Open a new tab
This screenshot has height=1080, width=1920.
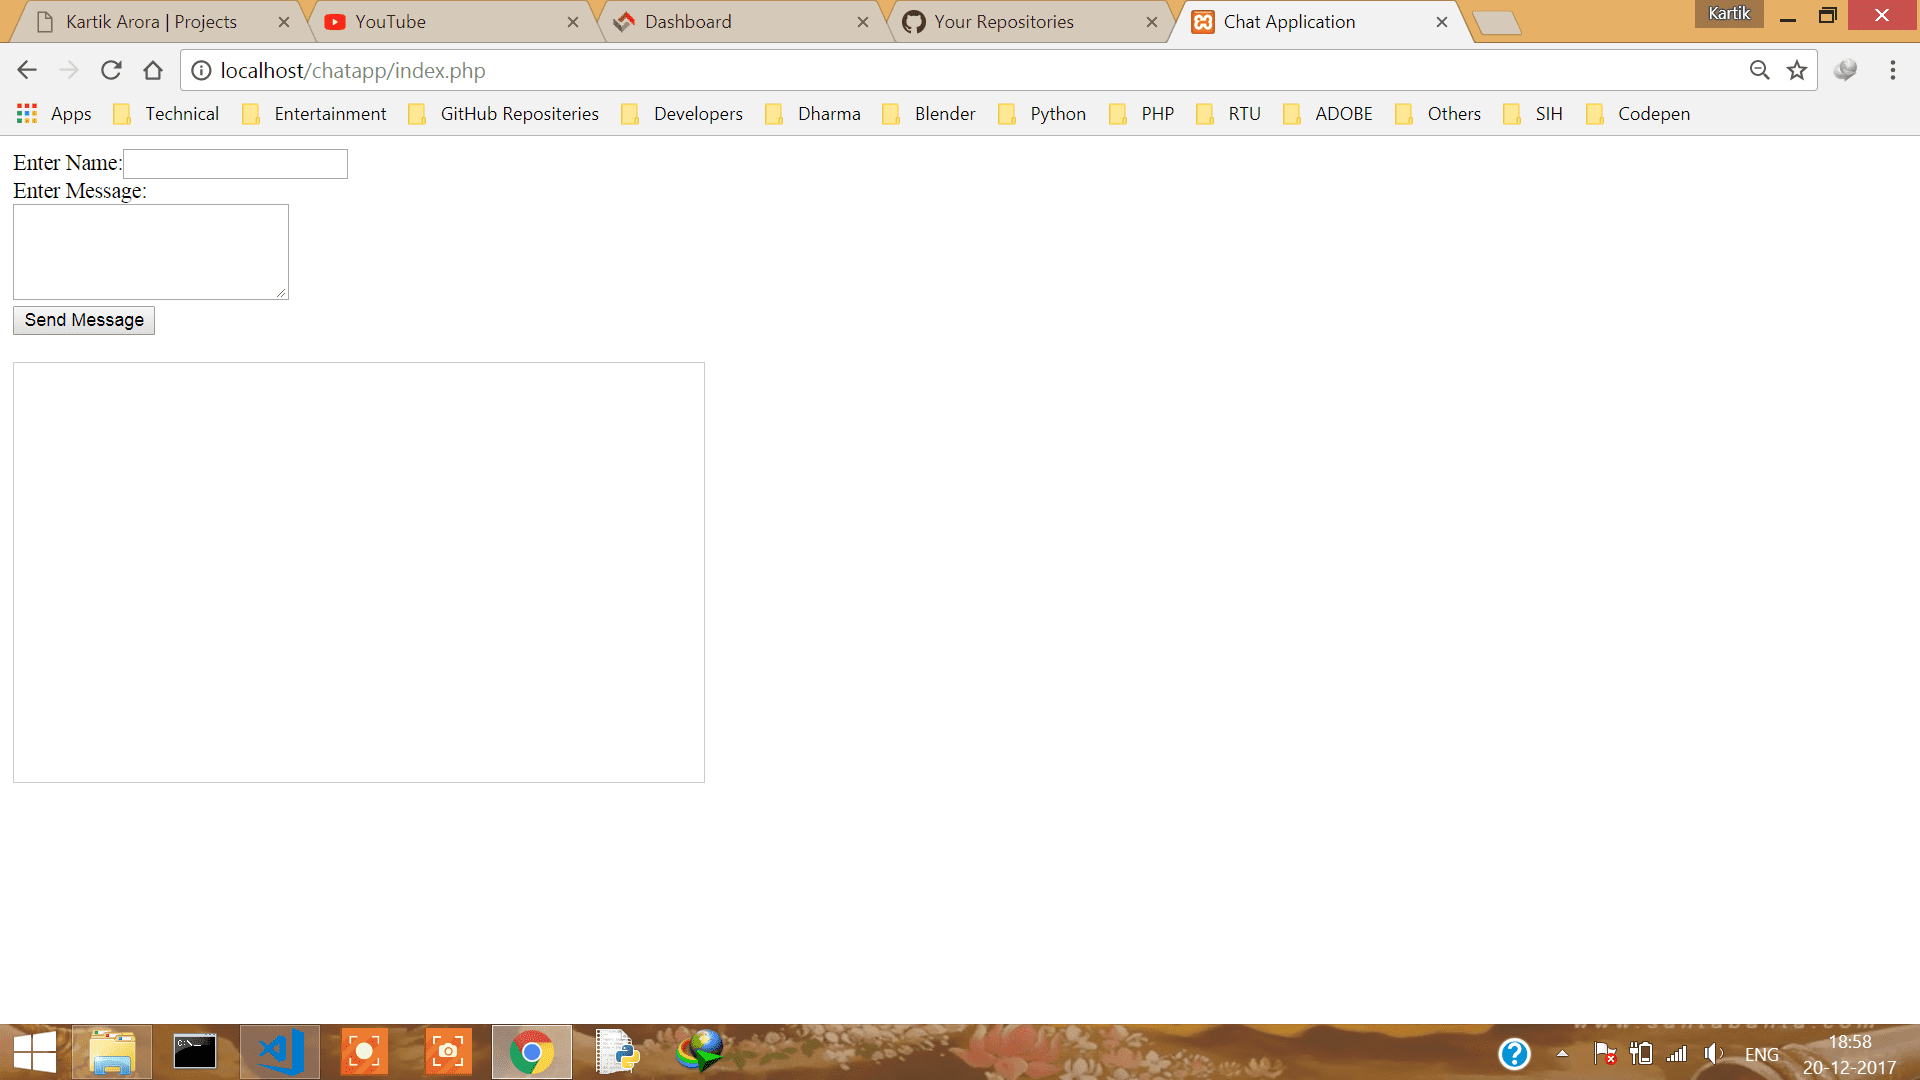click(1497, 23)
